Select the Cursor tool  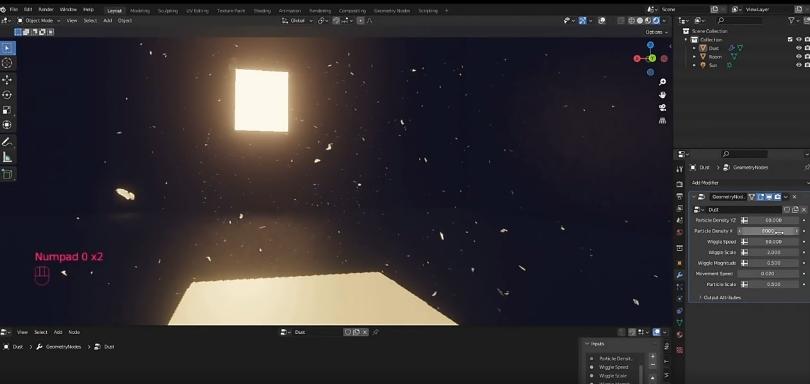[x=7, y=63]
